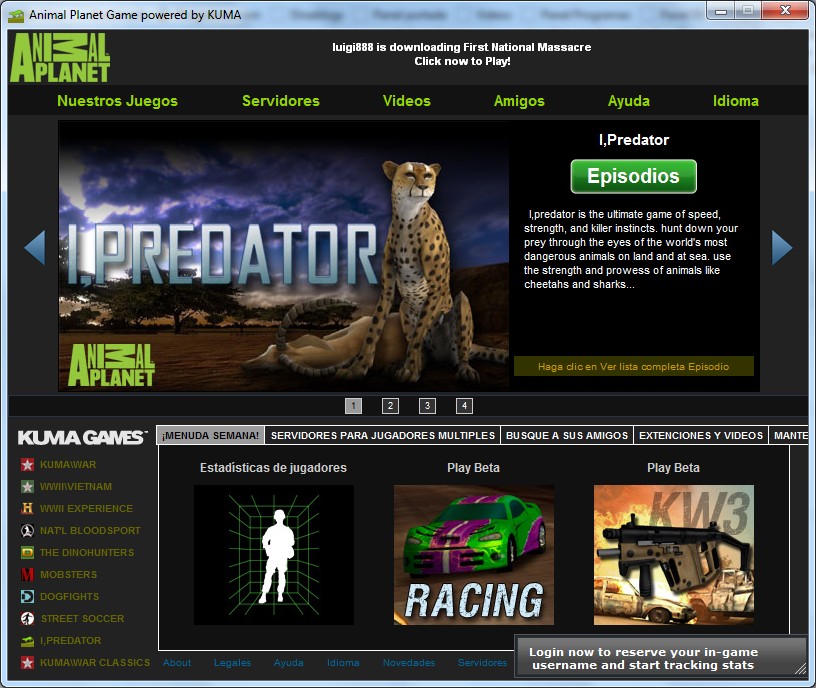Switch to Servidores Para Jugadores Multiples tab

tap(382, 435)
